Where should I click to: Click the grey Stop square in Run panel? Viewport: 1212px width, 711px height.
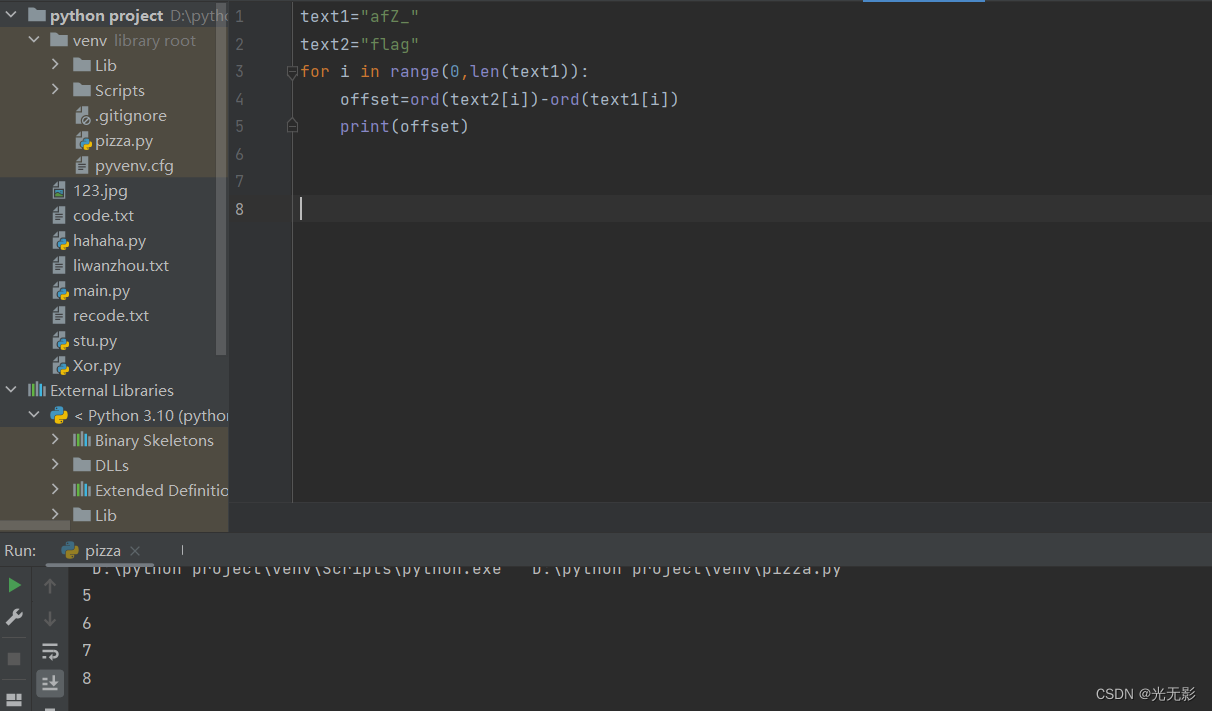[x=14, y=659]
